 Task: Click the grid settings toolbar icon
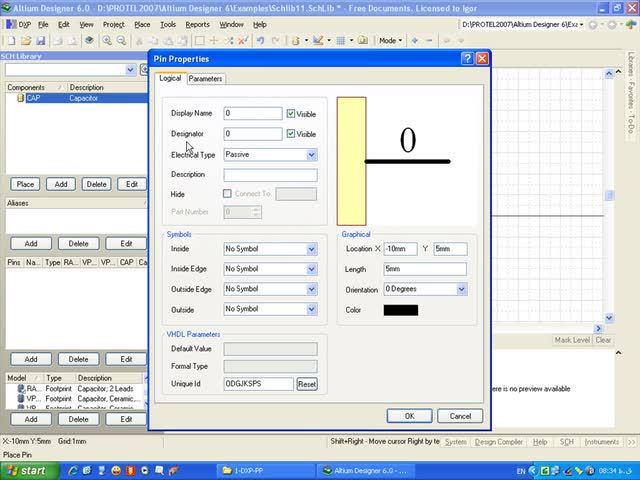[340, 40]
